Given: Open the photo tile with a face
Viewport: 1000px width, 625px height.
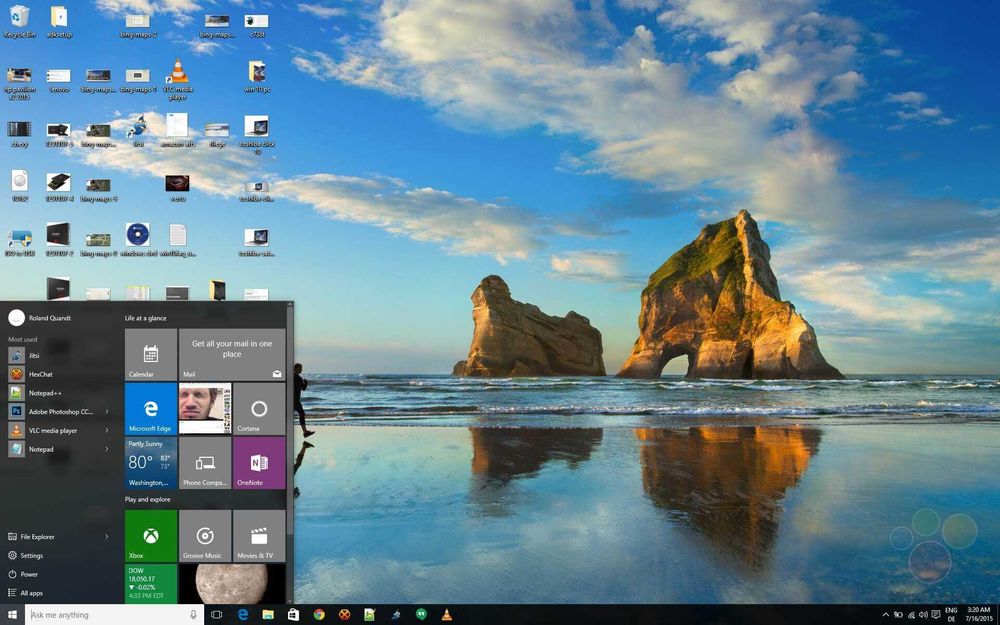Looking at the screenshot, I should (x=205, y=409).
